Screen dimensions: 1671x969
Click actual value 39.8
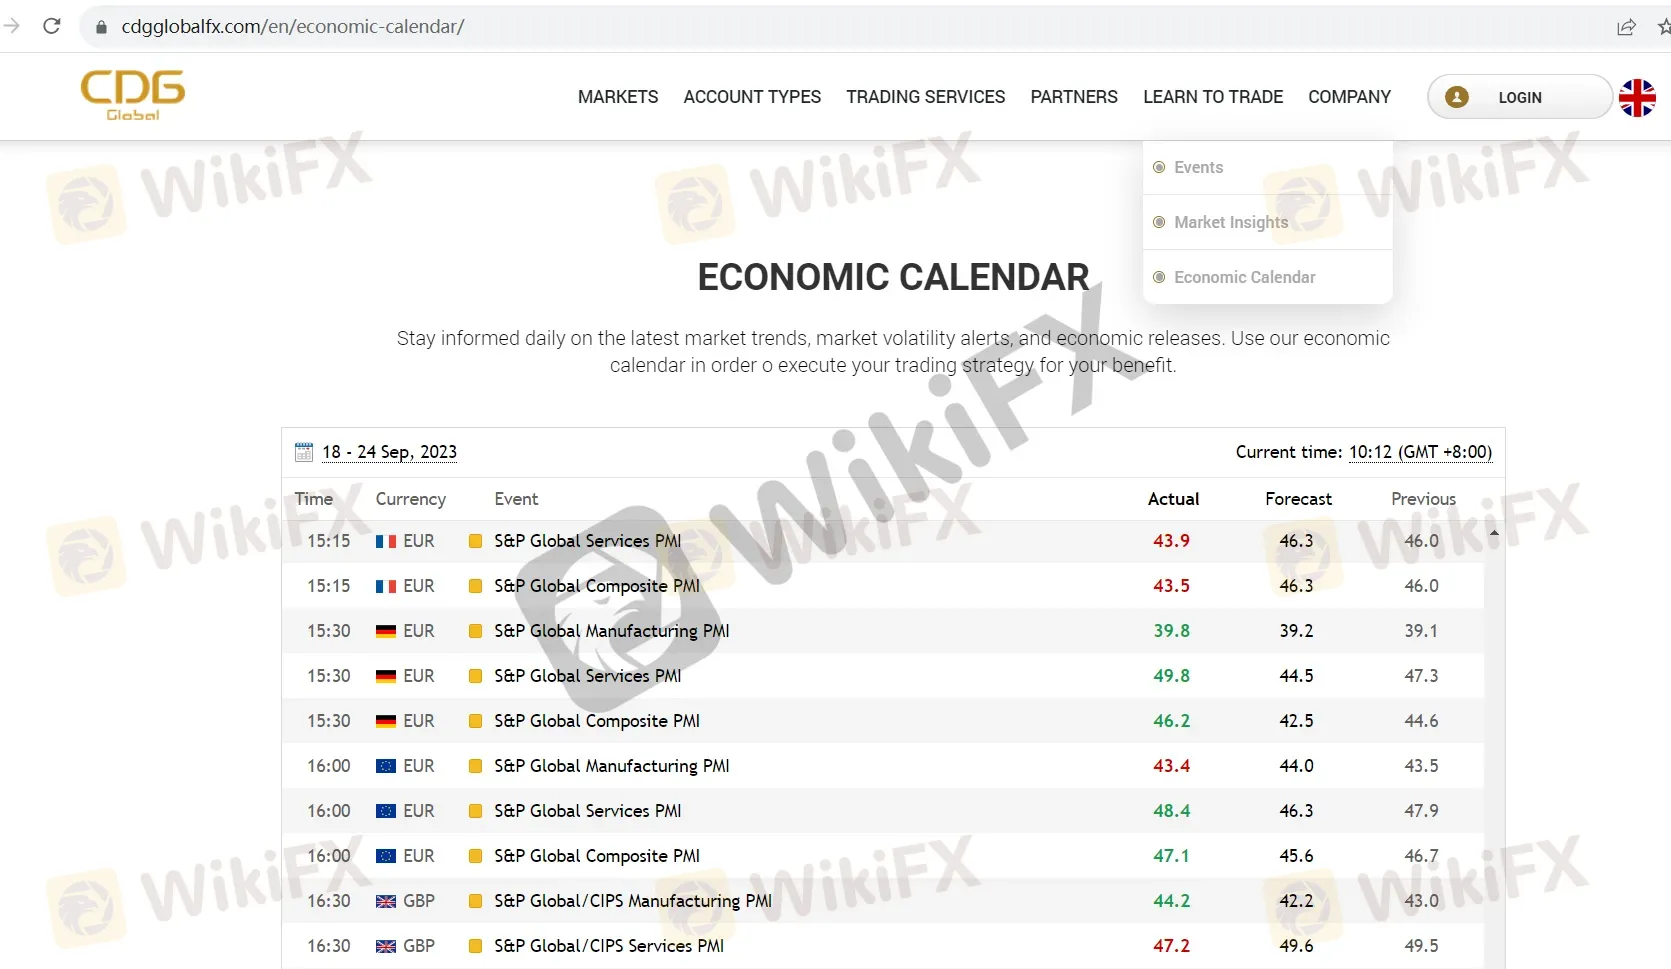(1171, 631)
